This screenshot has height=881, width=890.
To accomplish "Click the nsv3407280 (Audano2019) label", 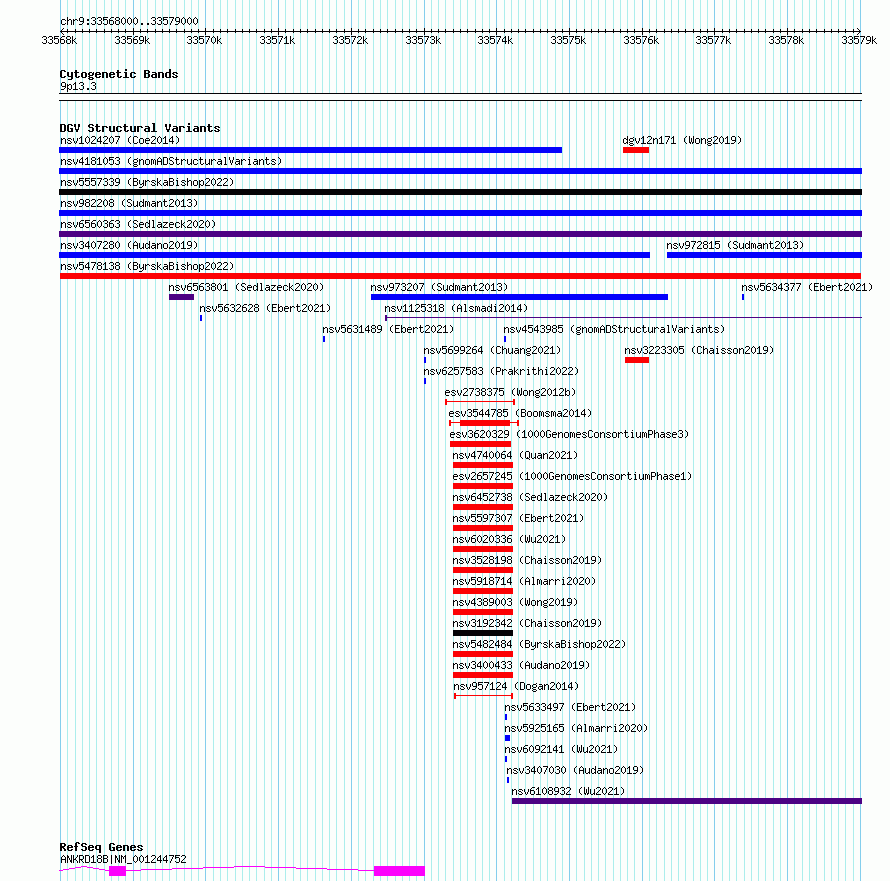I will point(129,245).
